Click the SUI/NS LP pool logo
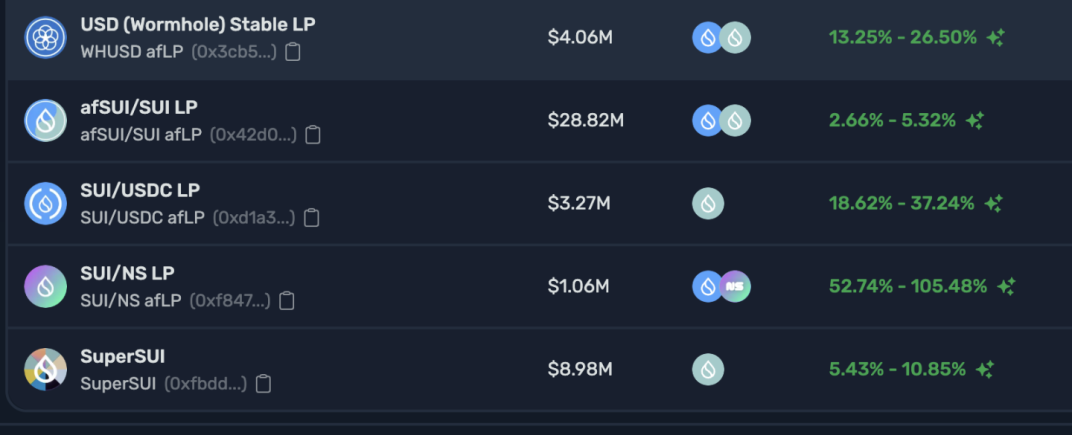This screenshot has width=1072, height=435. (x=45, y=286)
